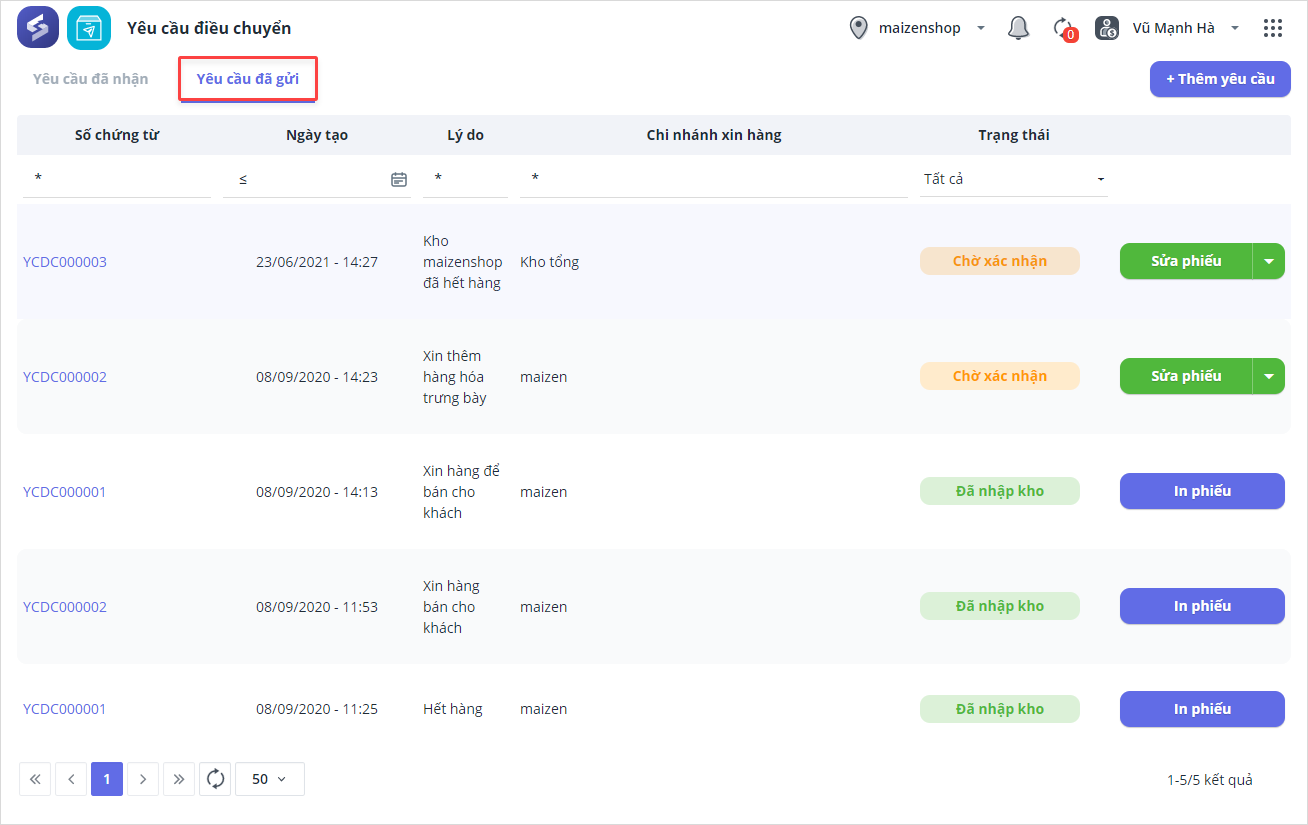Click the date 08/09/2020 - 14:23

pos(317,377)
